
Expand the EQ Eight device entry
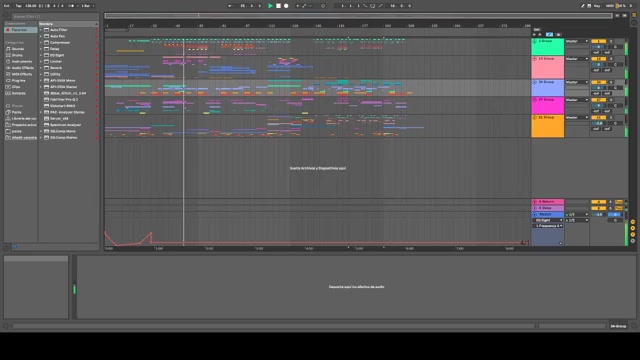[41, 55]
